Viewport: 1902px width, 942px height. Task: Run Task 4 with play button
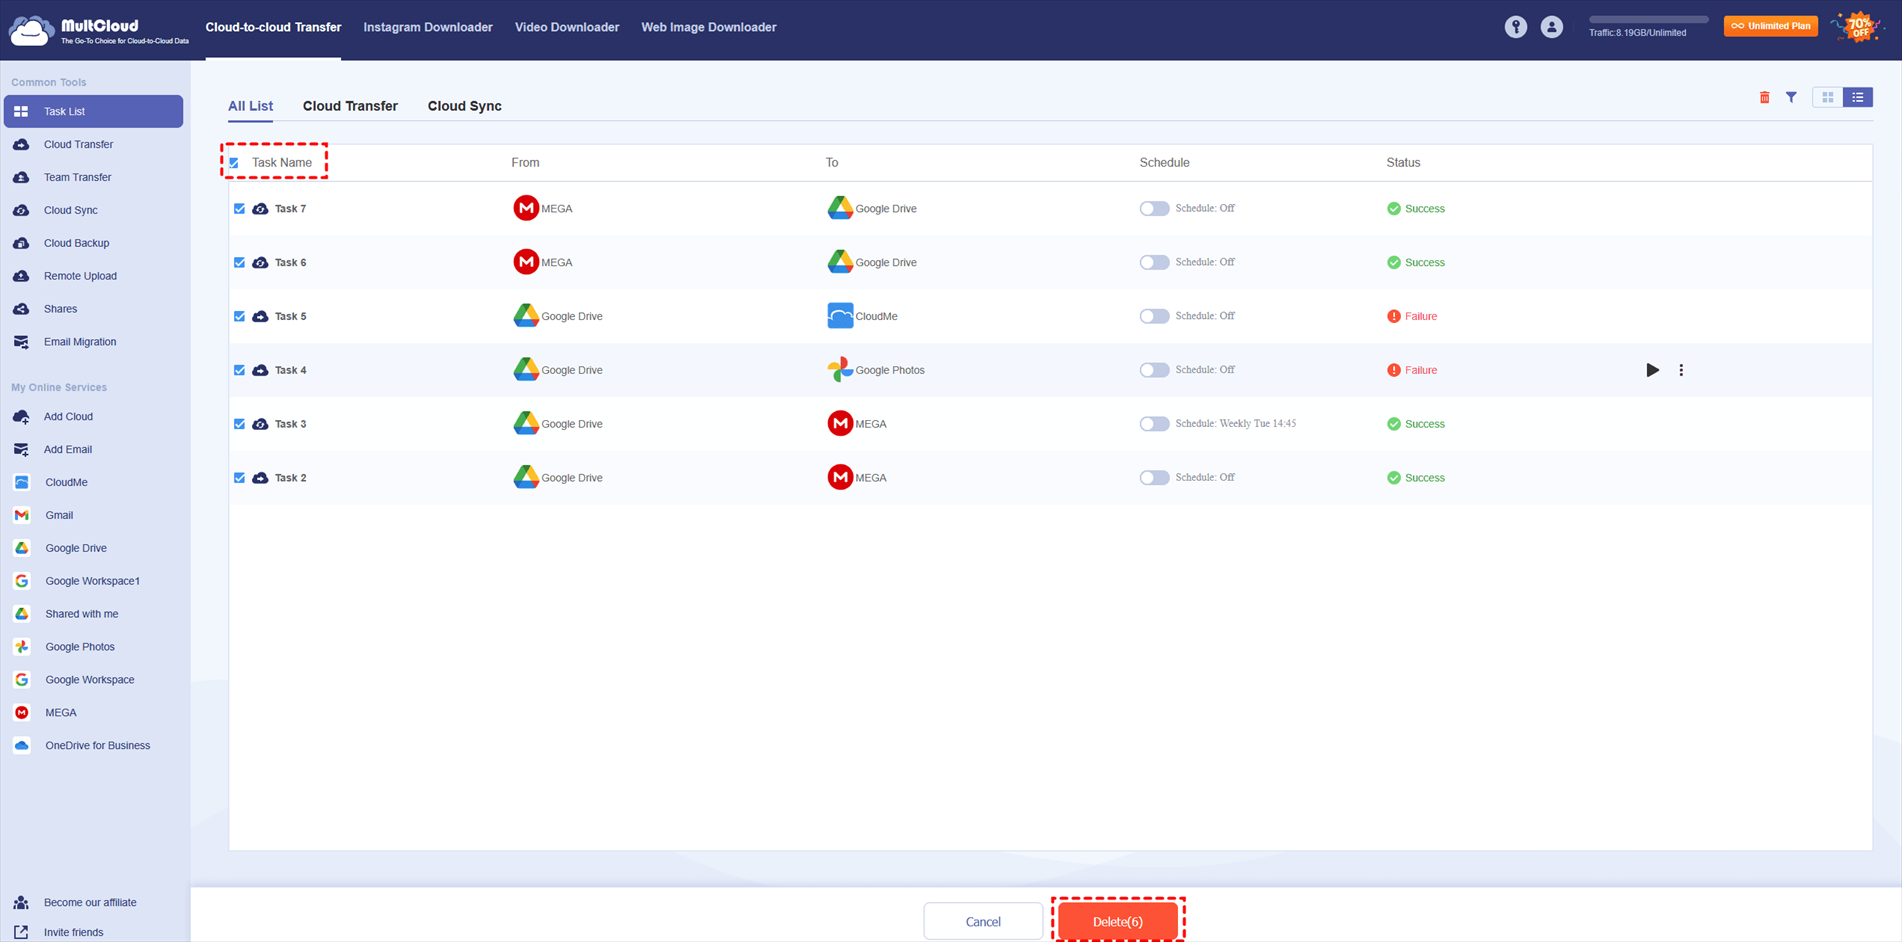click(1652, 370)
